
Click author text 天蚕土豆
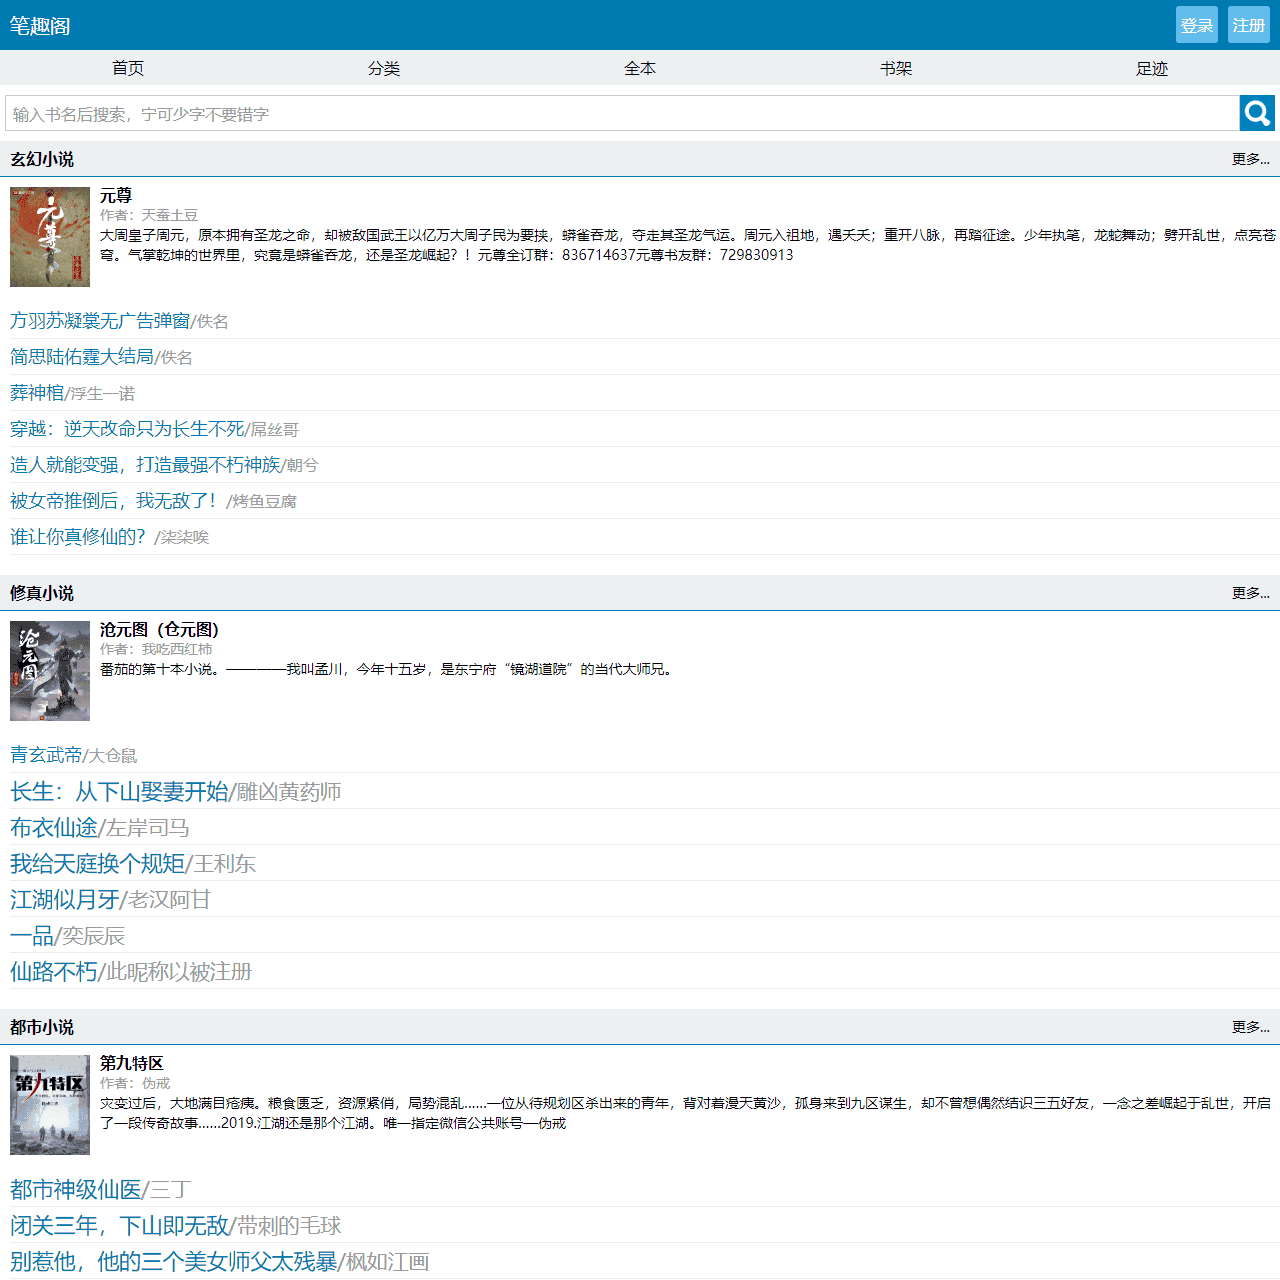[170, 215]
